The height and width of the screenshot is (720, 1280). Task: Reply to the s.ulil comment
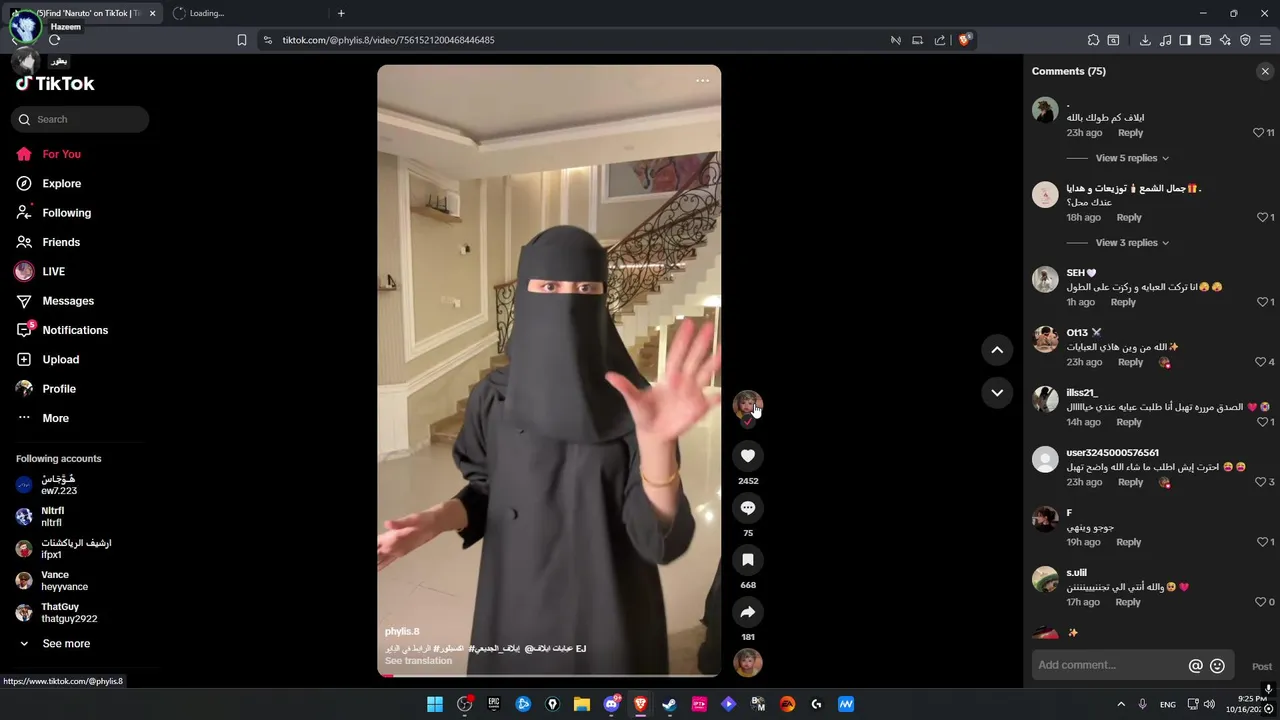tap(1128, 602)
